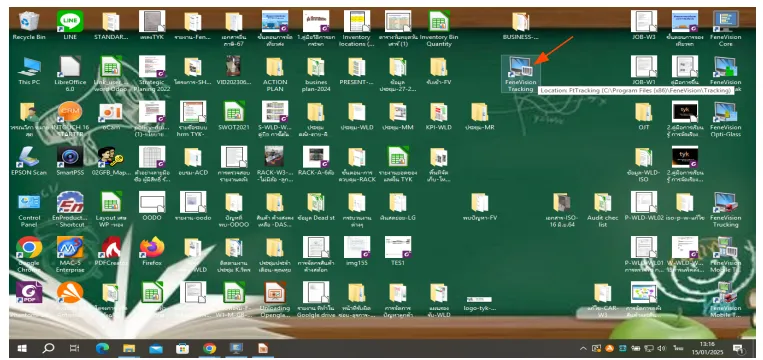Switch to Chrome in the taskbar
The height and width of the screenshot is (360, 763).
[x=209, y=348]
